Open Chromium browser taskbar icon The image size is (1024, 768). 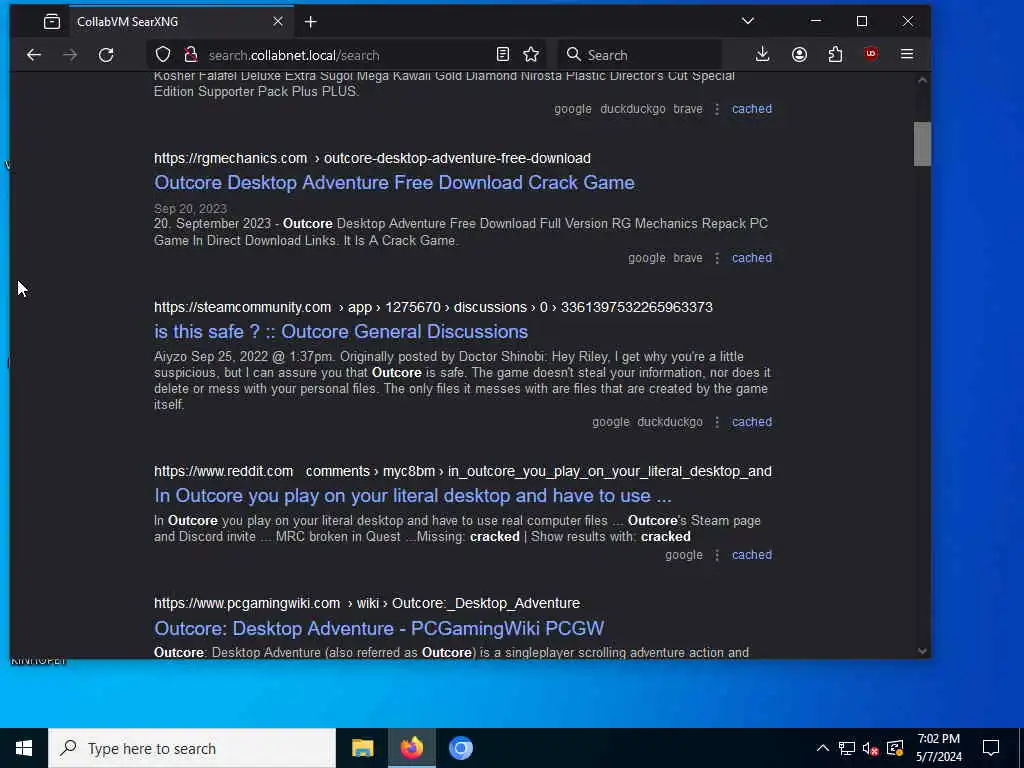460,748
